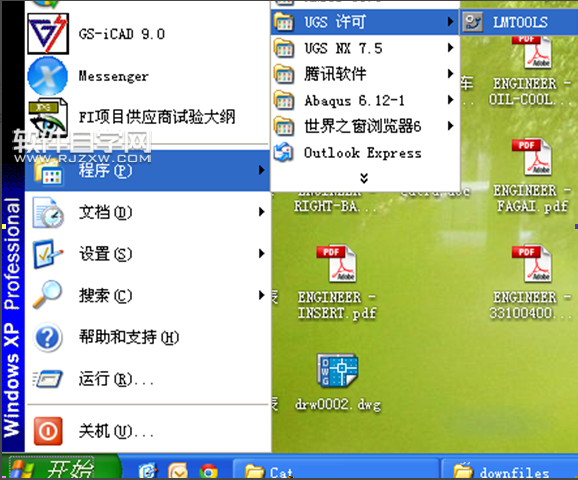Expand the UGS NX 7.5 submenu
The height and width of the screenshot is (480, 578).
click(365, 48)
